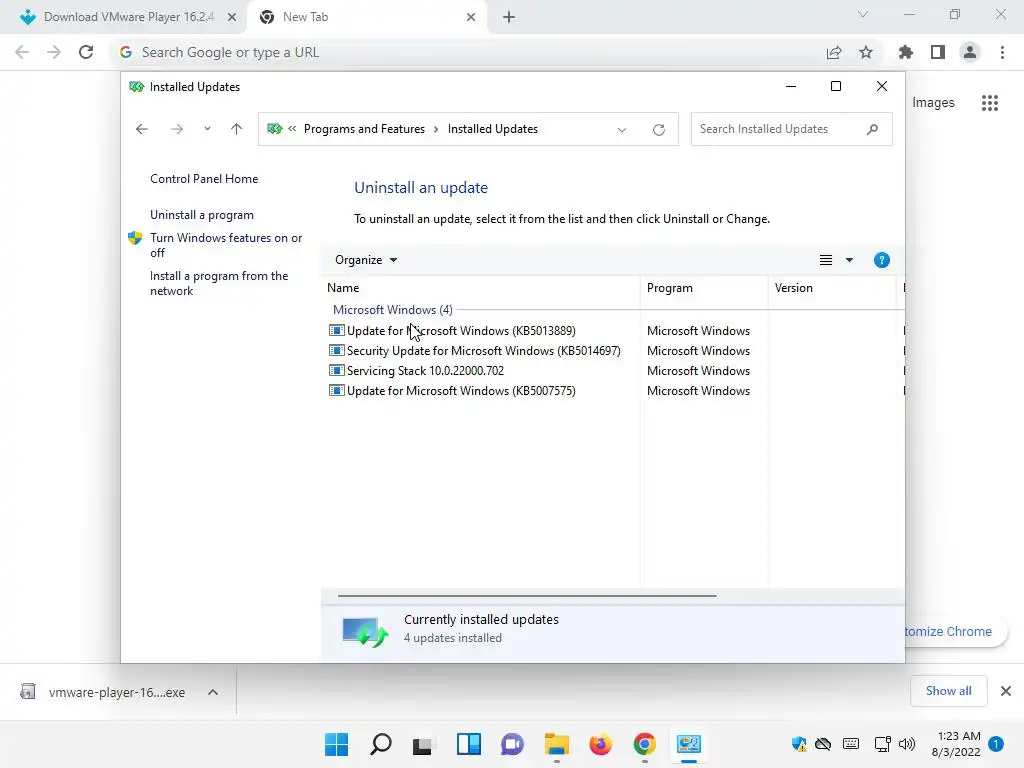Image resolution: width=1024 pixels, height=768 pixels.
Task: Close the Chrome downloads bar
Action: point(1006,691)
